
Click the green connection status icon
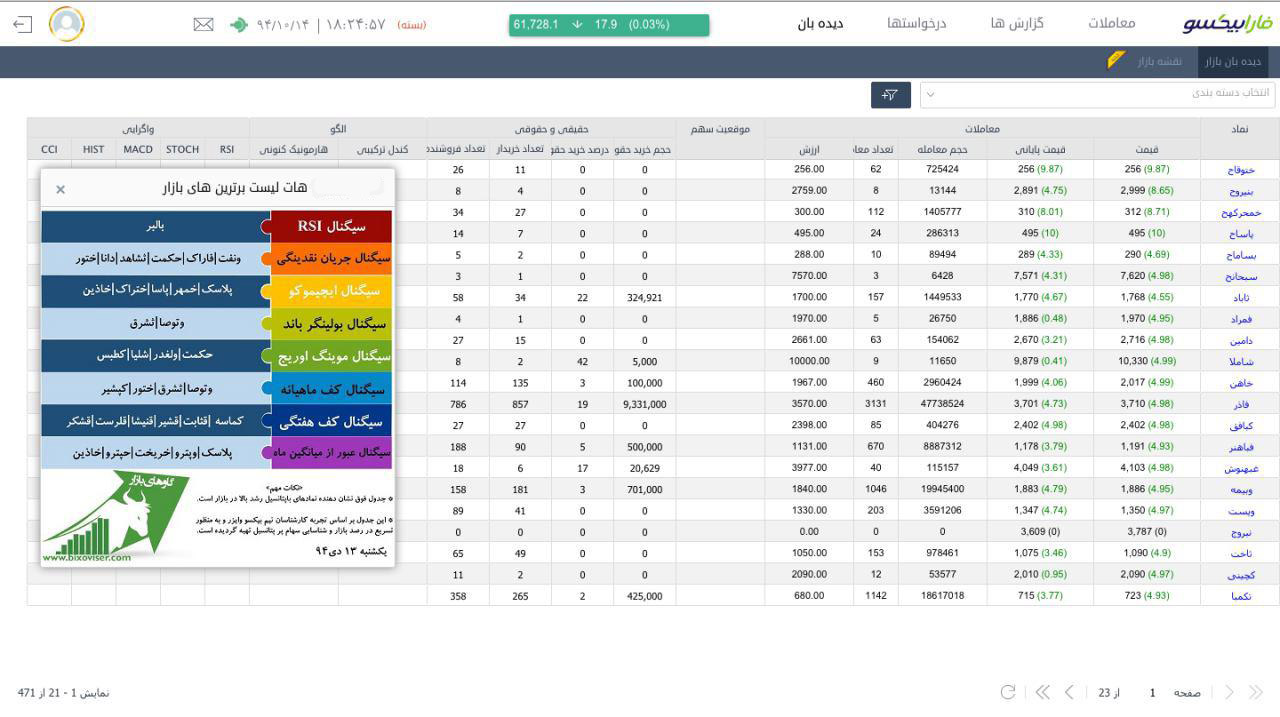238,24
